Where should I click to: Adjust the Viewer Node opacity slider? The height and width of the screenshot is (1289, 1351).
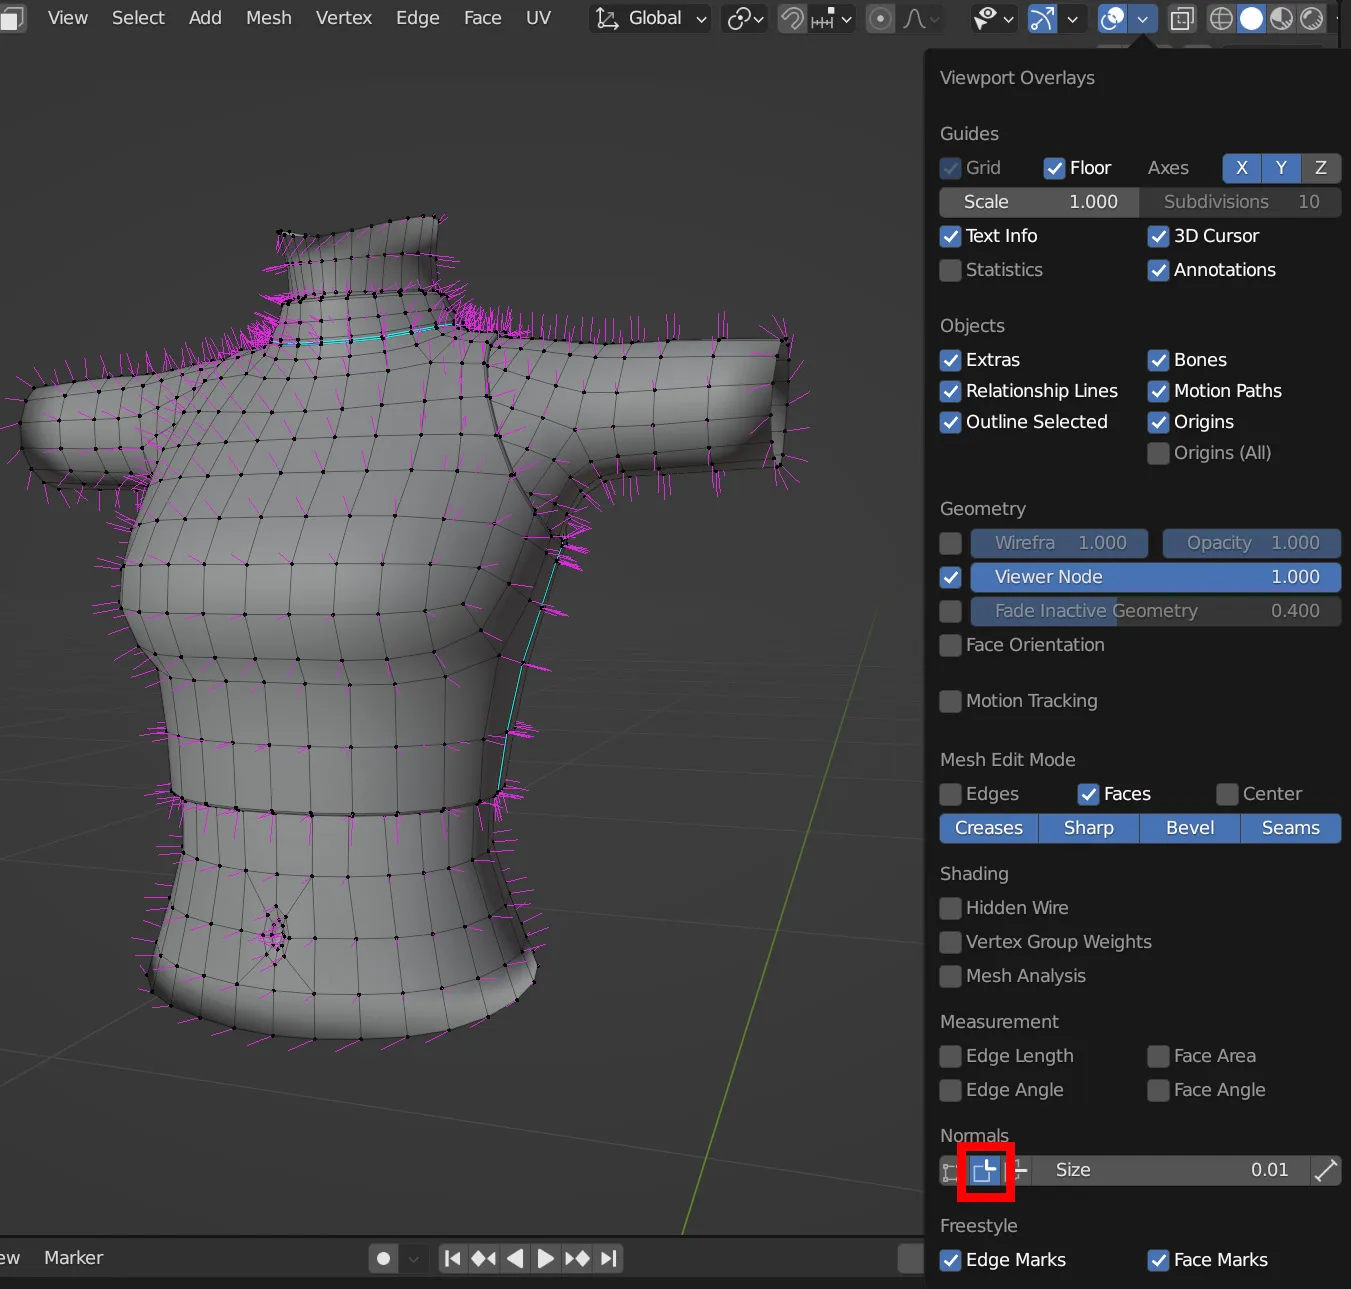tap(1155, 577)
